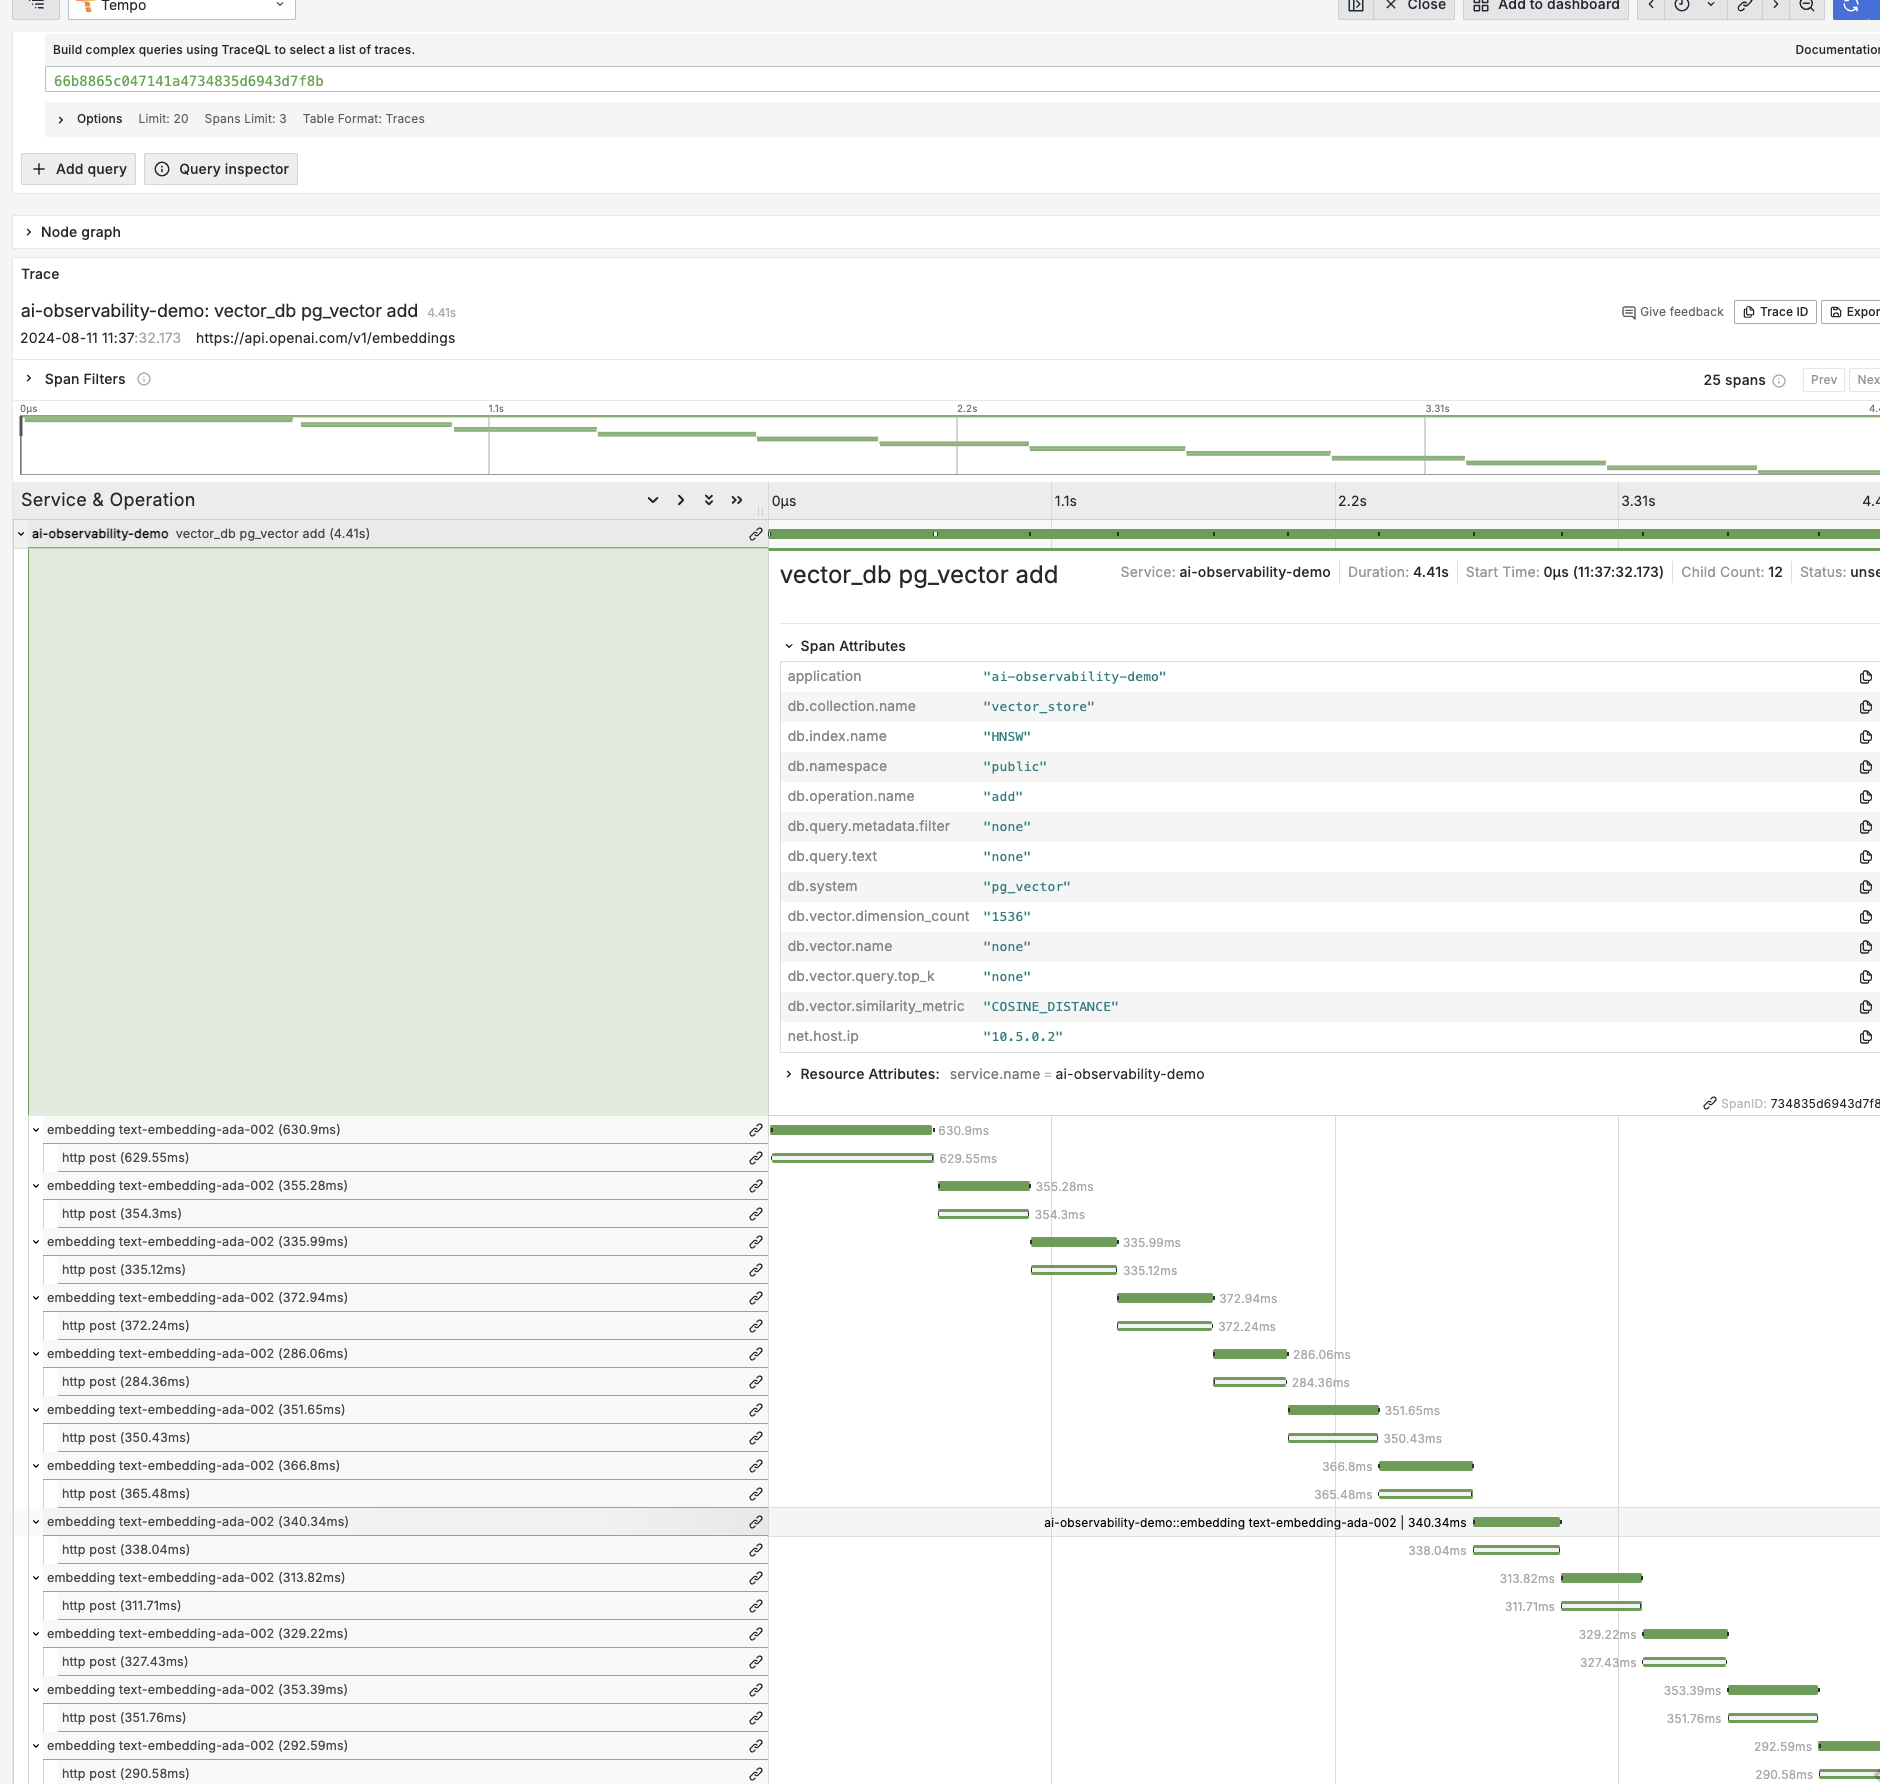
Task: Select the http post (351.76ms) span row
Action: click(405, 1718)
